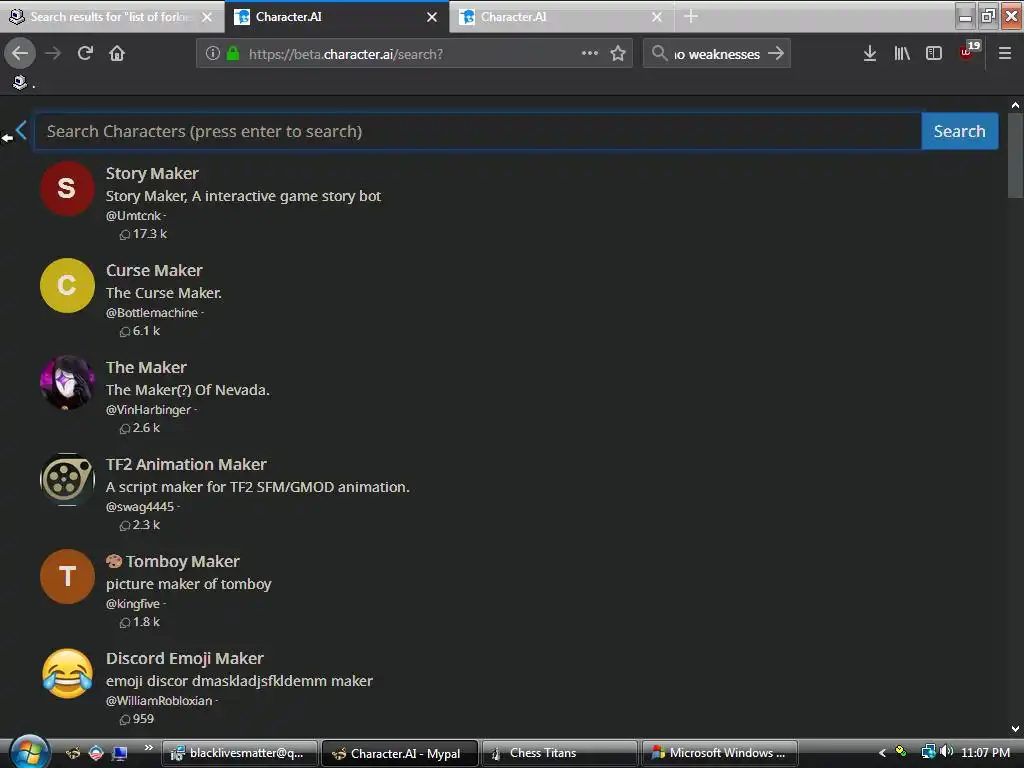Click the green padlock security icon

click(232, 54)
